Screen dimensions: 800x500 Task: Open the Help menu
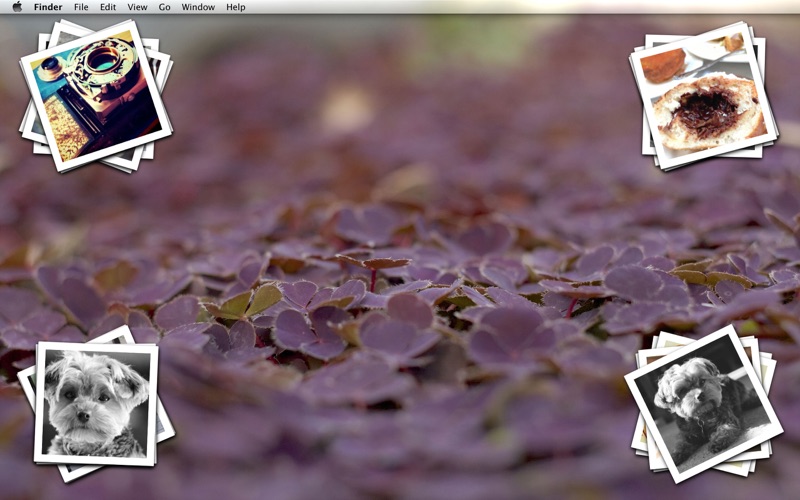tap(236, 7)
